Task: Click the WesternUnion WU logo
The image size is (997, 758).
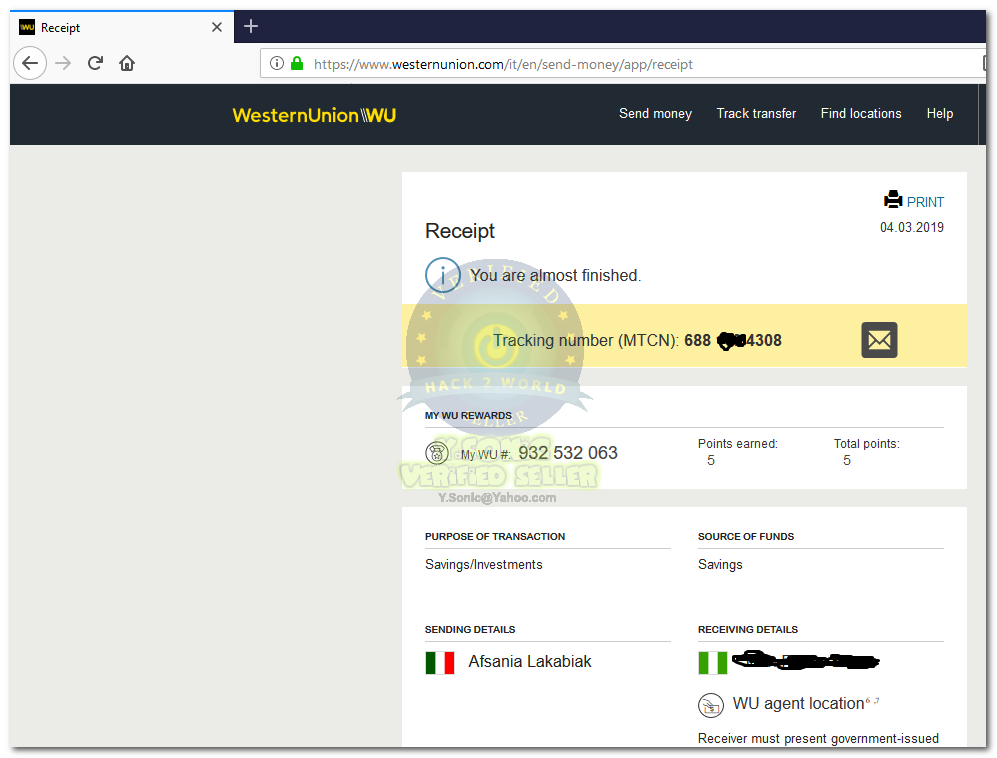Action: click(314, 115)
